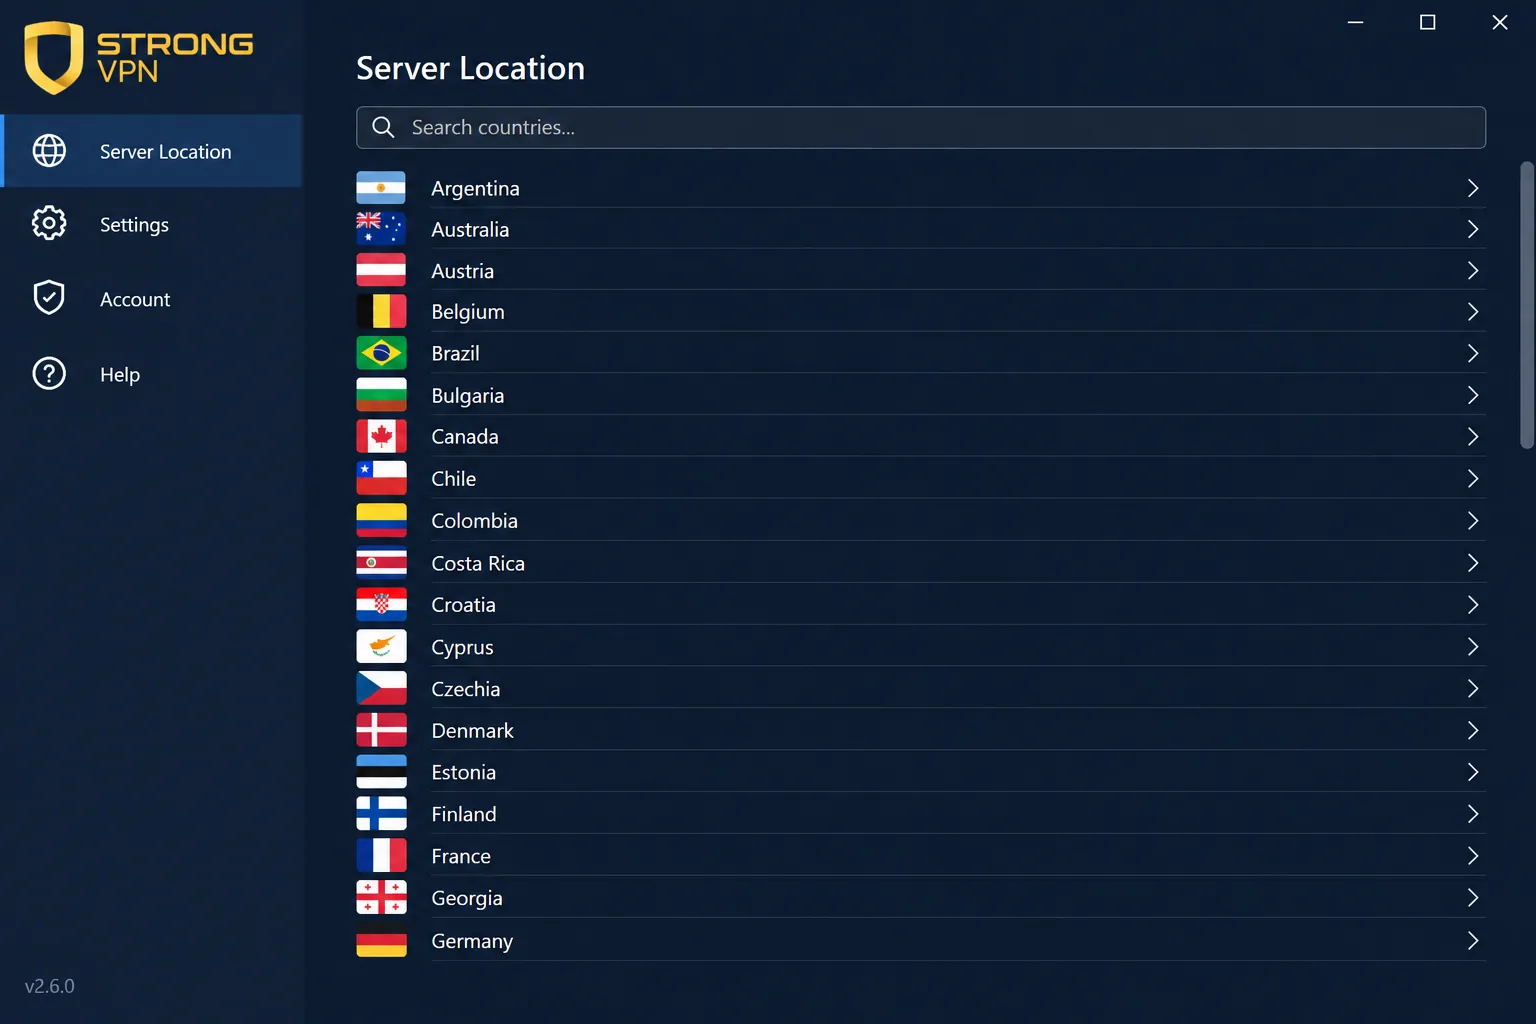Click the Czechia flag icon
The width and height of the screenshot is (1536, 1024).
[381, 688]
